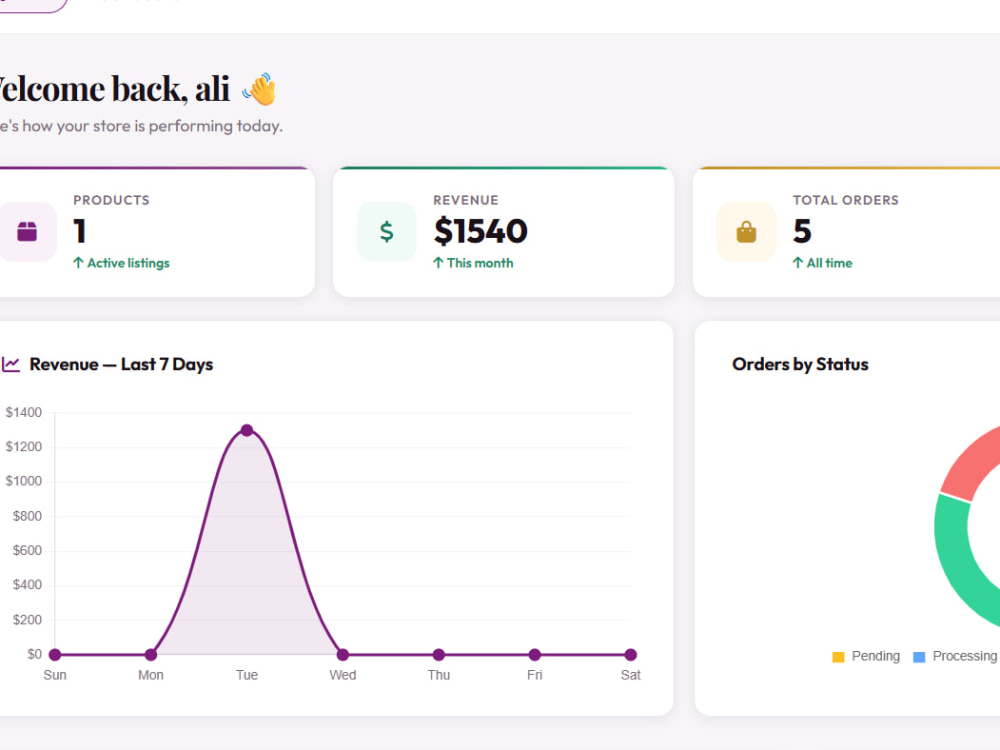The height and width of the screenshot is (750, 1000).
Task: Click the All time label
Action: 829,263
